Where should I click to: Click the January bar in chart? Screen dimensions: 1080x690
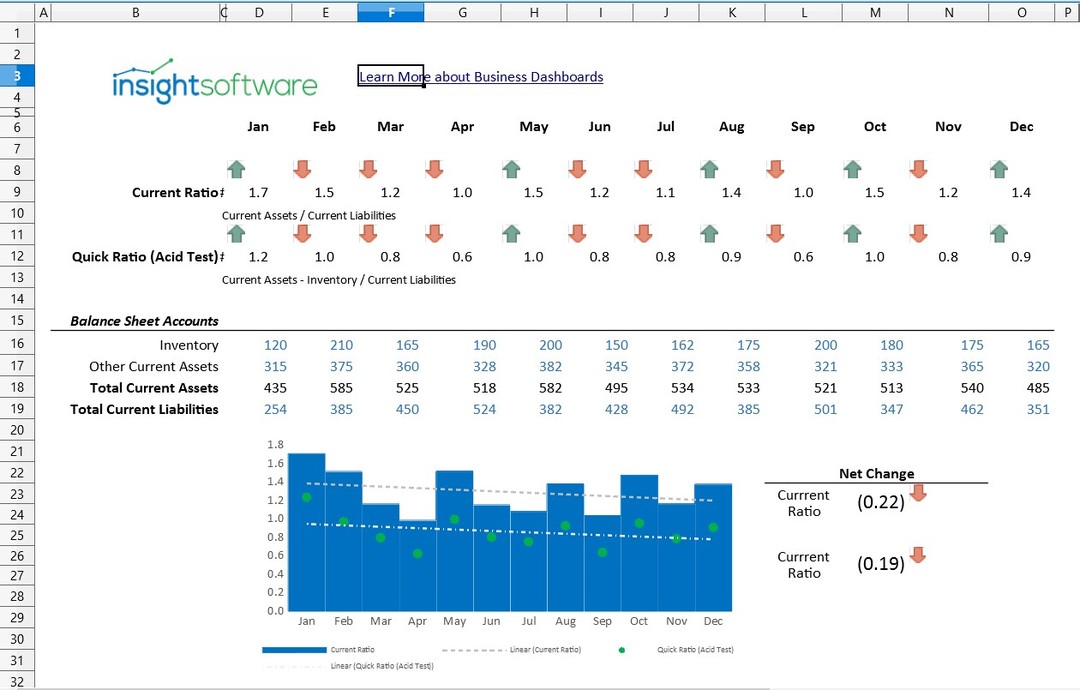(x=306, y=540)
